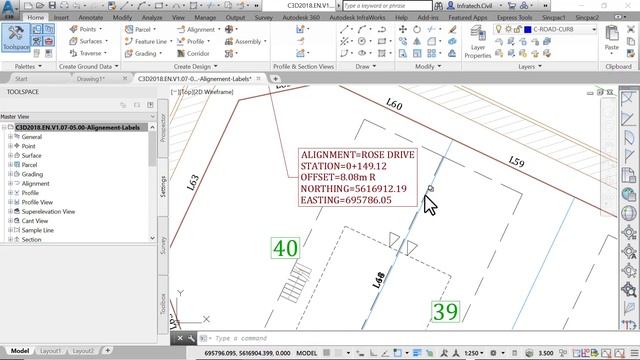The width and height of the screenshot is (640, 360).
Task: Click the Line draw tool icon
Action: [344, 29]
